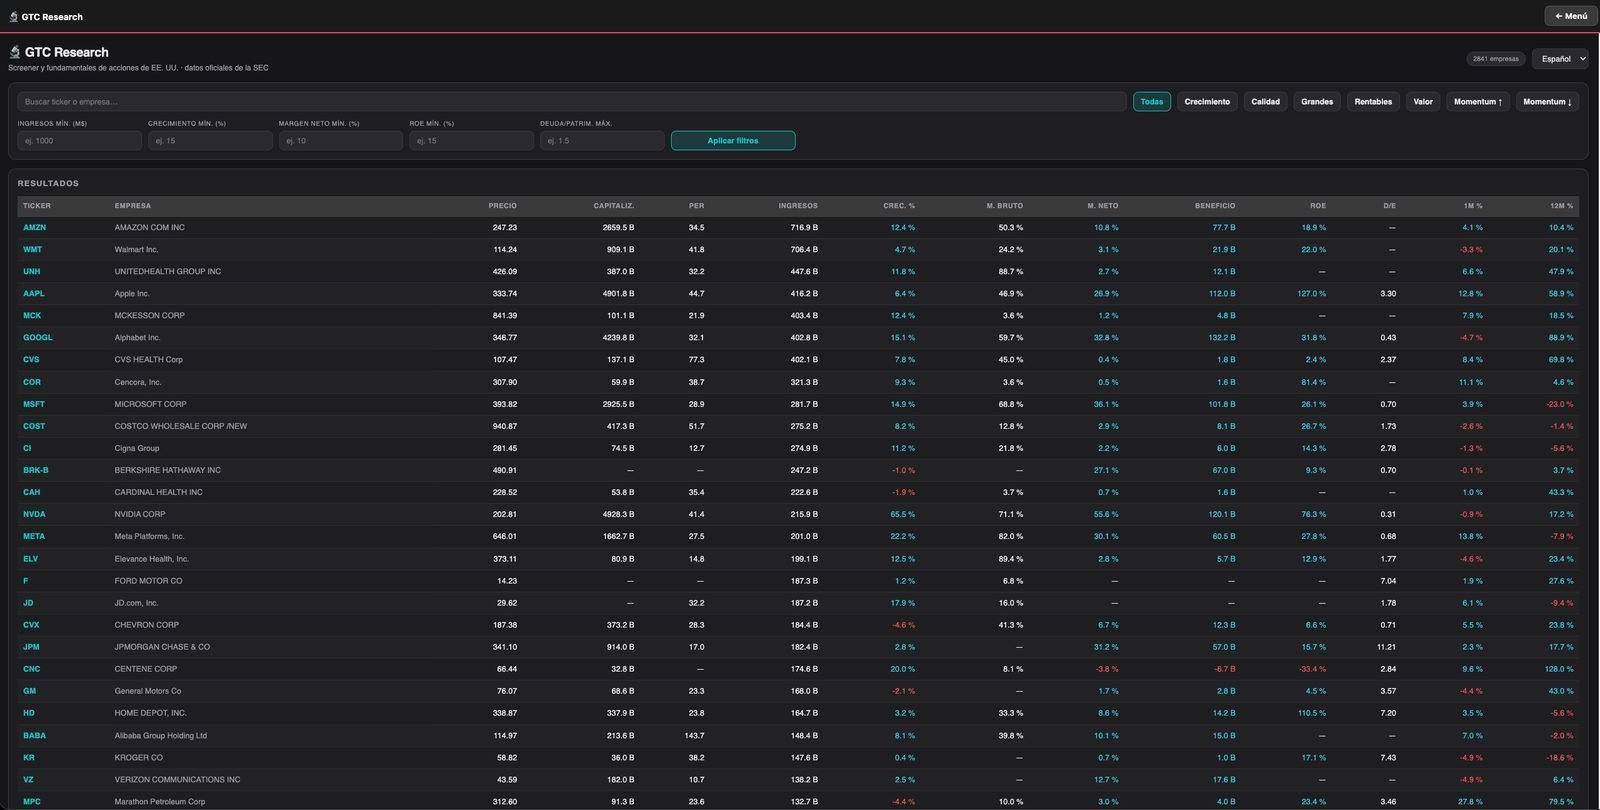This screenshot has width=1600, height=810.
Task: Sort by Momentum up arrow preset
Action: pos(1478,102)
